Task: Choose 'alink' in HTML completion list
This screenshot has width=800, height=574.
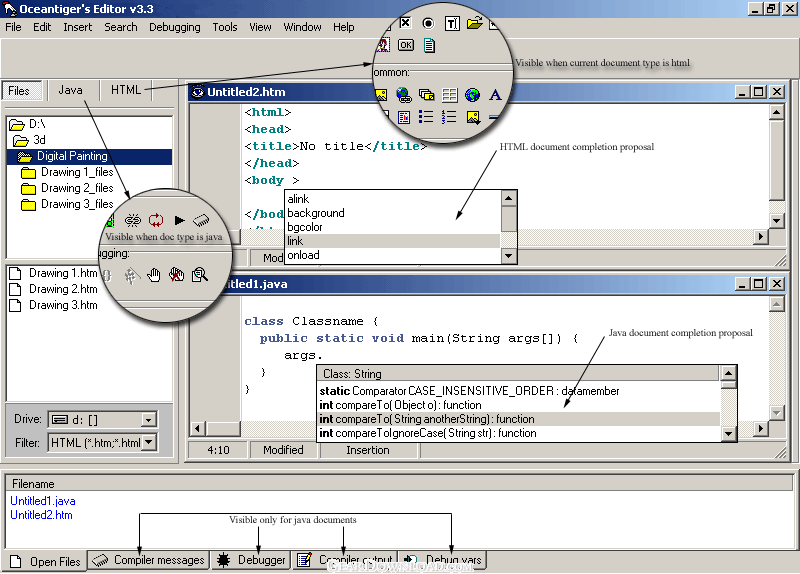Action: click(392, 199)
